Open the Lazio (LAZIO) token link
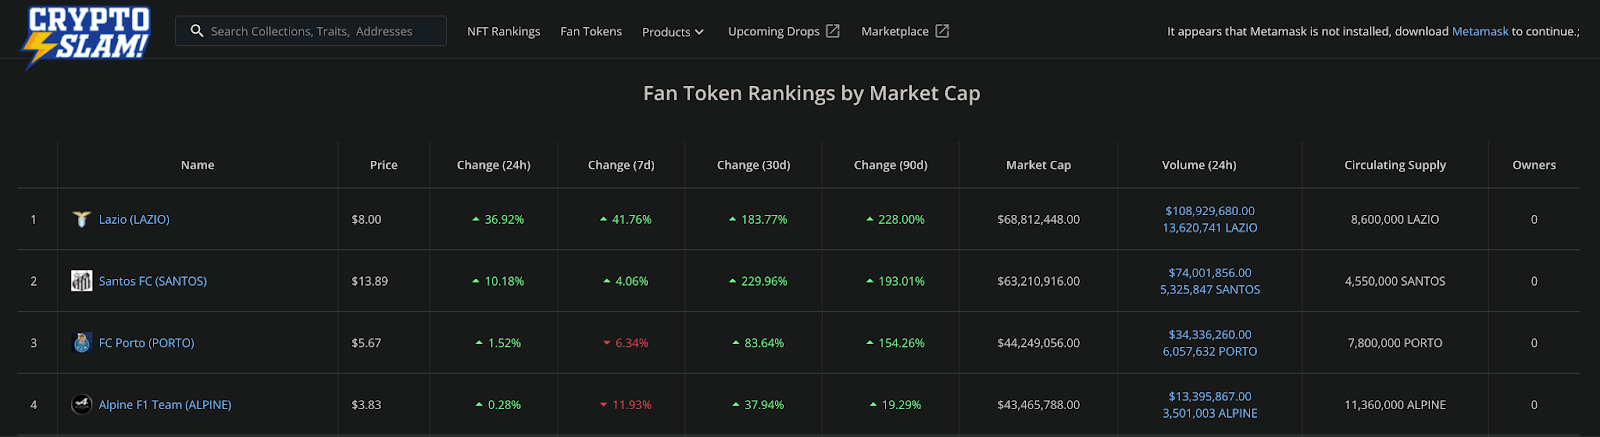 (x=134, y=220)
